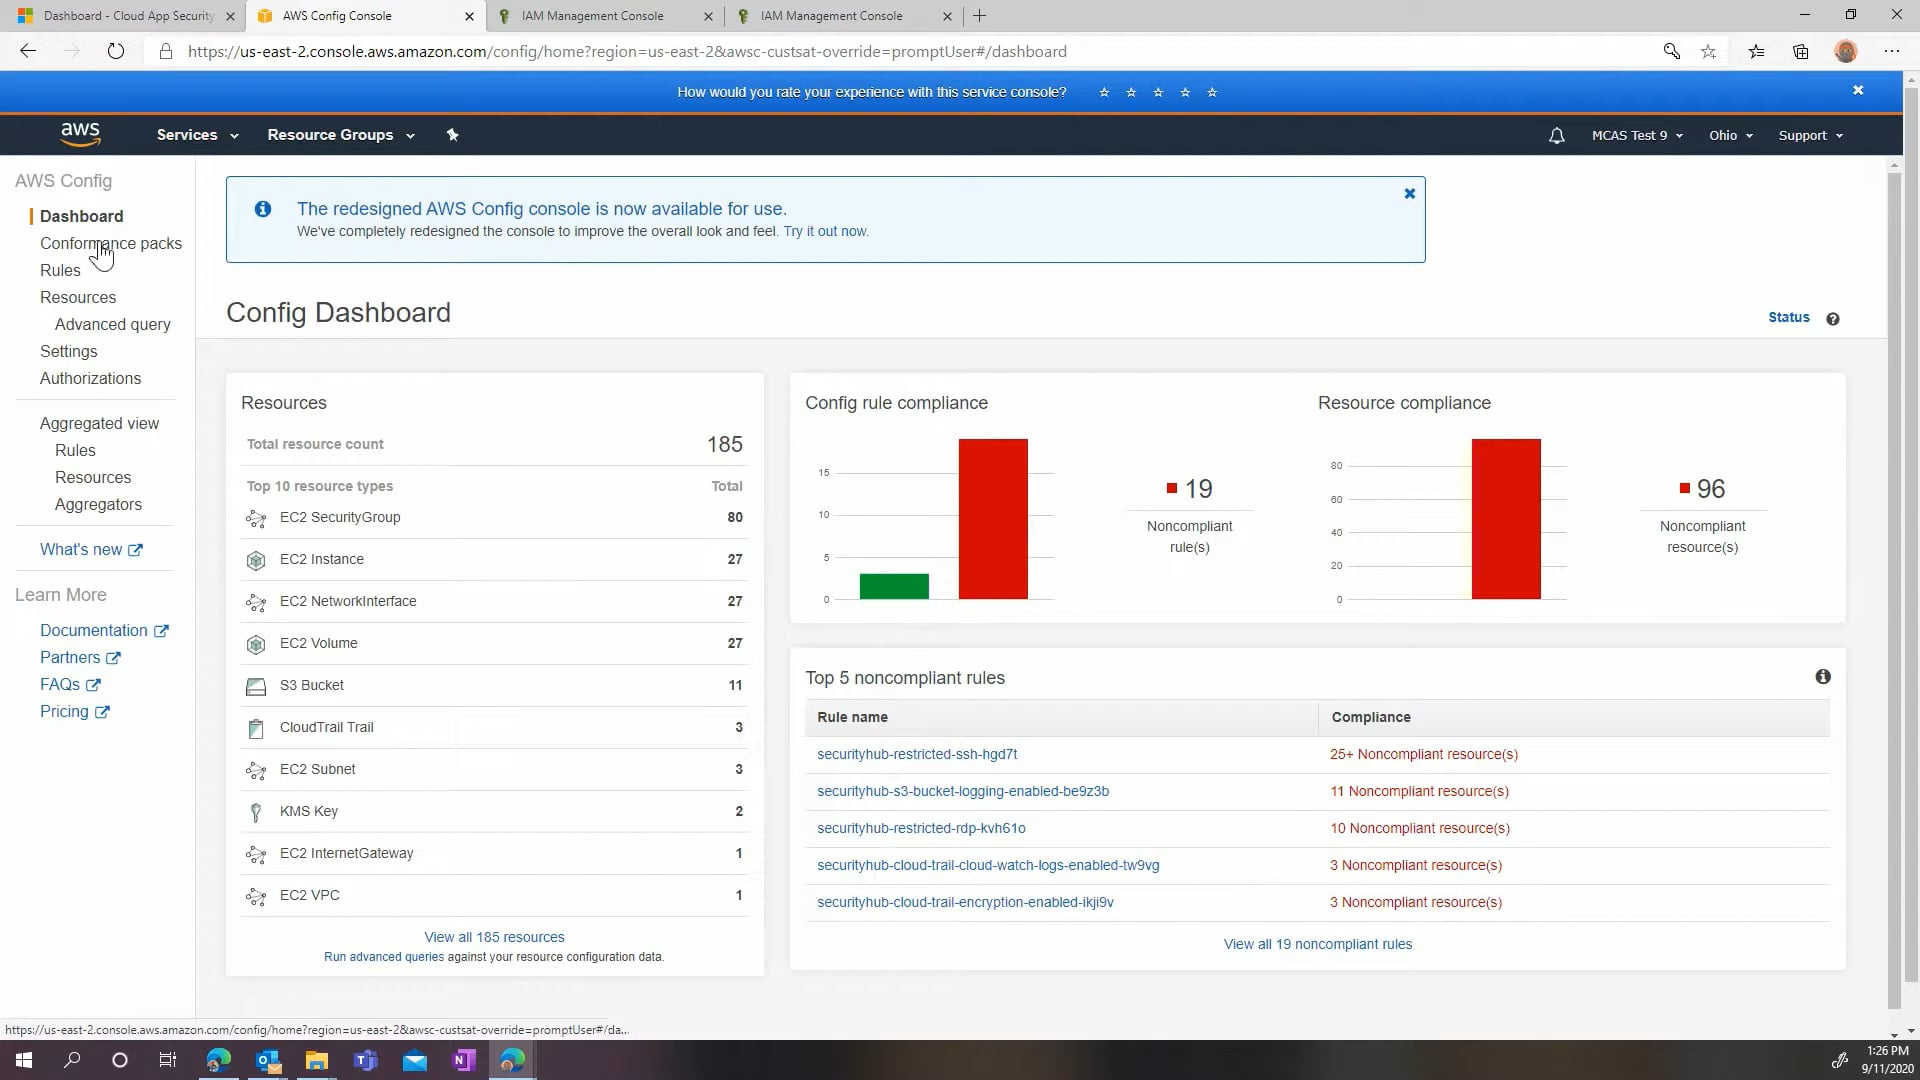Rate experience with the first star
This screenshot has width=1920, height=1080.
[1104, 92]
